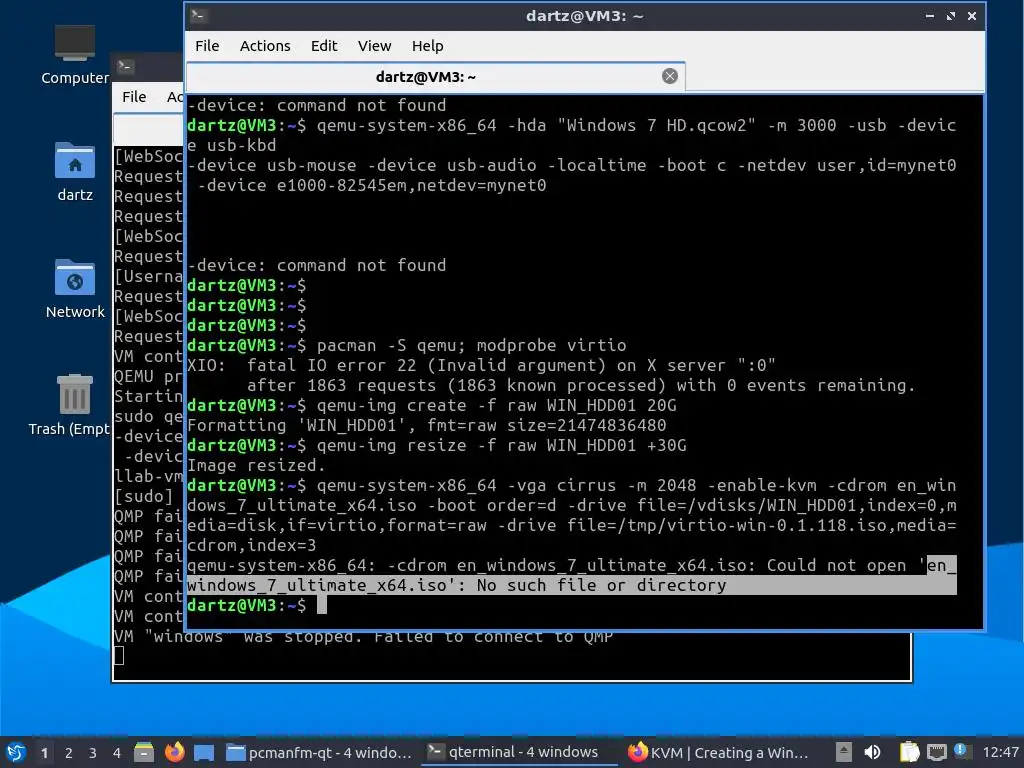Open the View menu
The height and width of the screenshot is (768, 1024).
coord(374,46)
